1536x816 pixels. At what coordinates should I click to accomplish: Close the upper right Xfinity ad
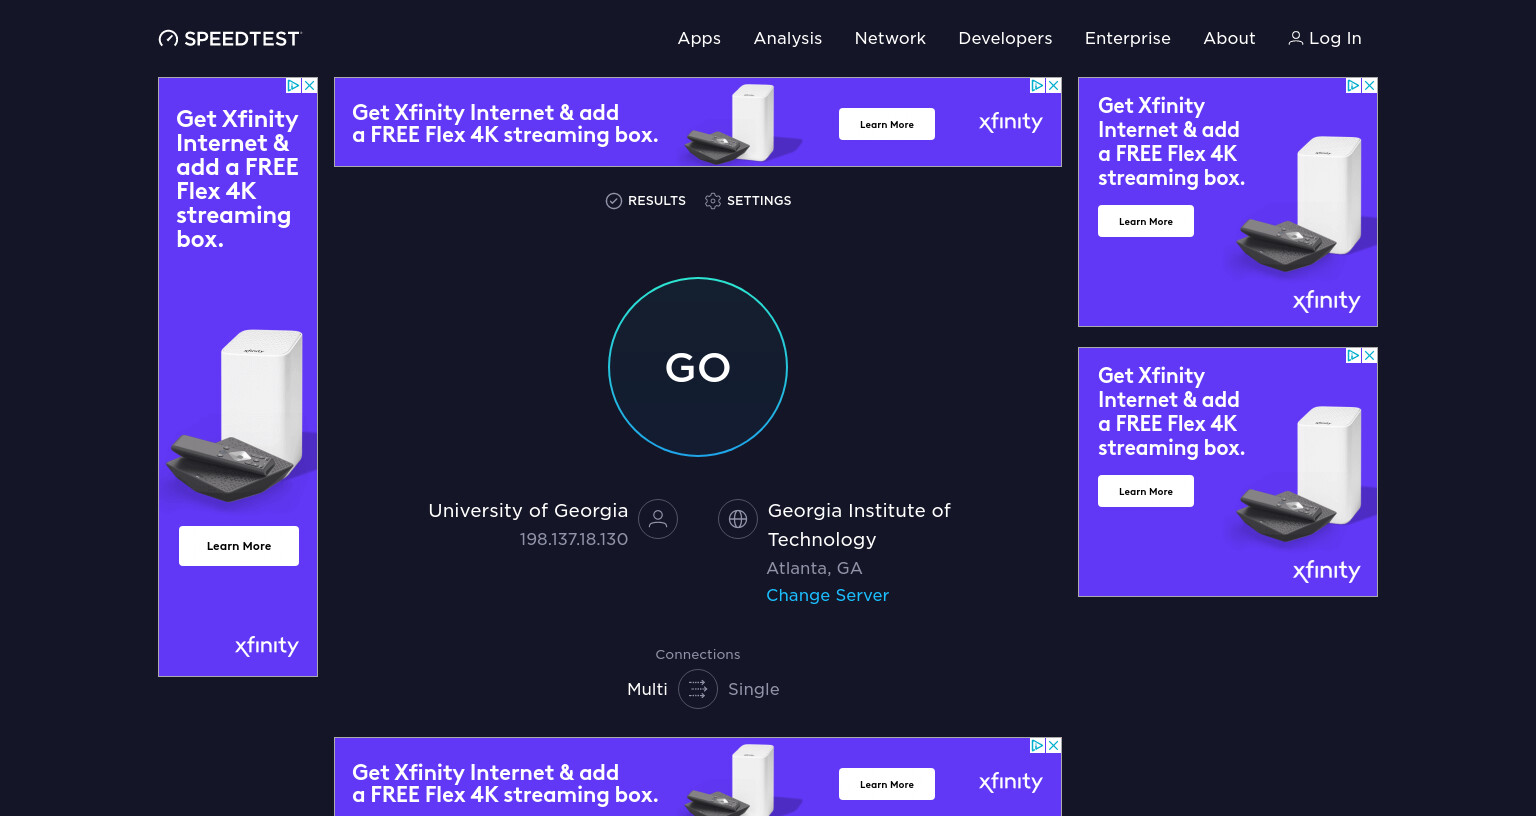[1370, 86]
